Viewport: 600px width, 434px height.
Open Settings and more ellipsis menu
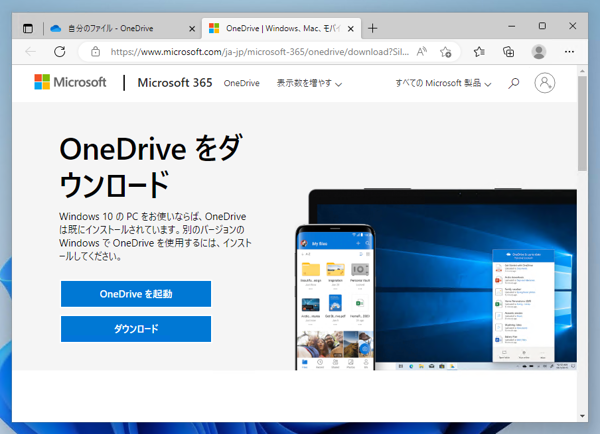pyautogui.click(x=569, y=52)
